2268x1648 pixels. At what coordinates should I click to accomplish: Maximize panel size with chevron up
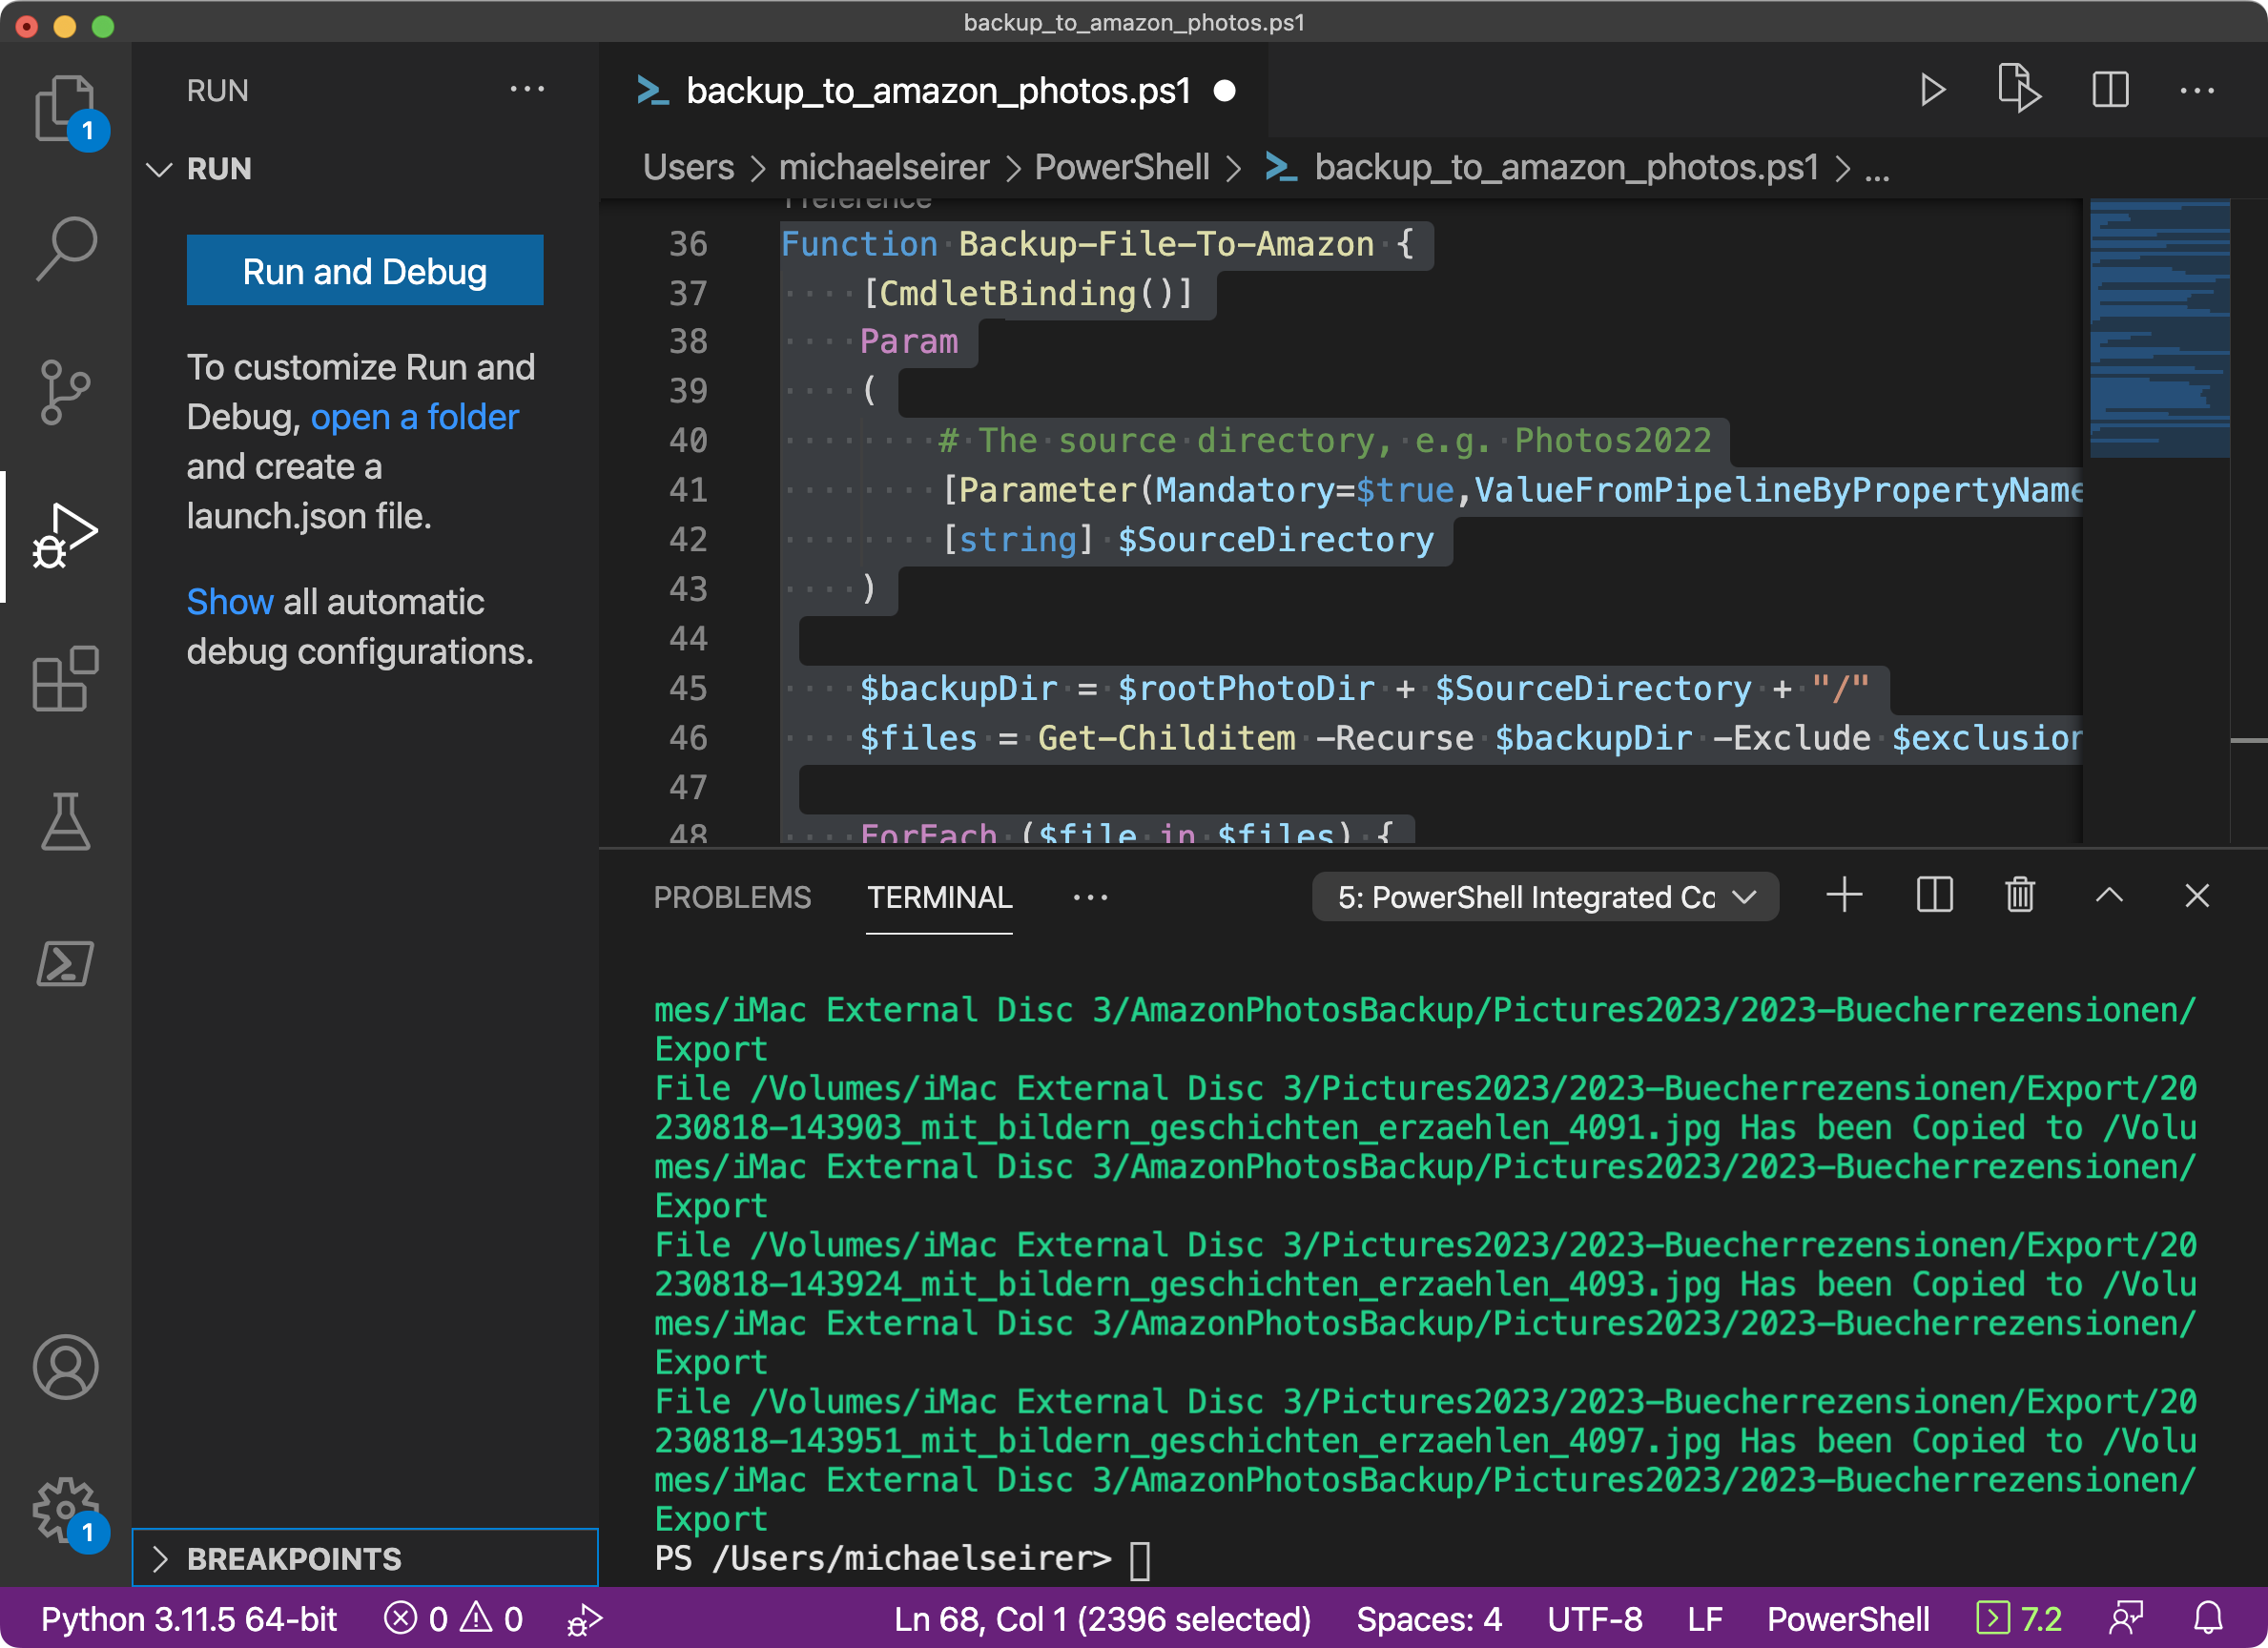[x=2108, y=895]
